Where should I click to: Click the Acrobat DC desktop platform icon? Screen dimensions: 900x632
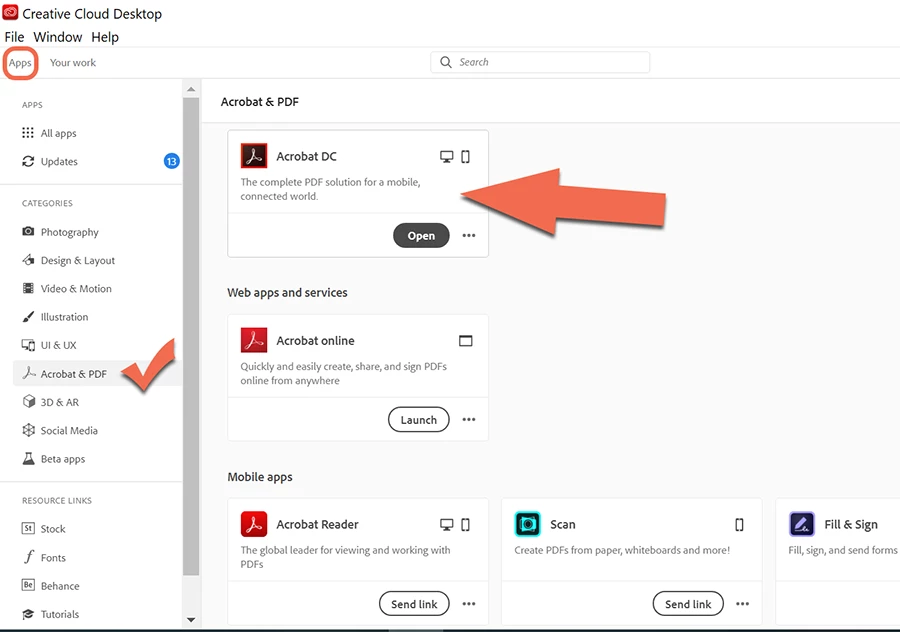(447, 156)
